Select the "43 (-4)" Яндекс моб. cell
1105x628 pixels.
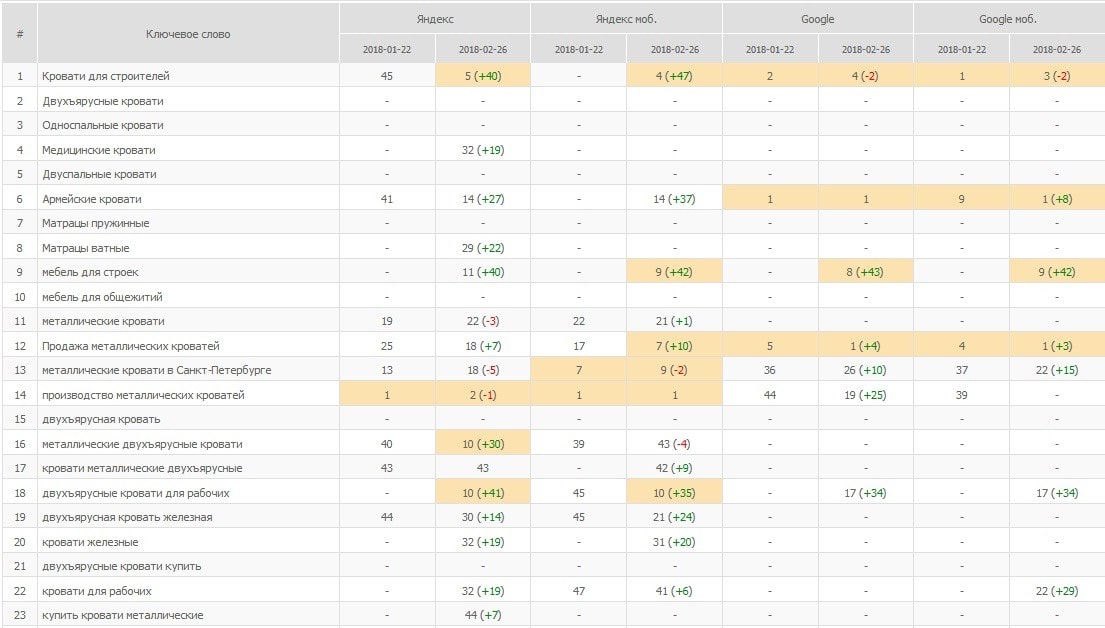point(674,444)
